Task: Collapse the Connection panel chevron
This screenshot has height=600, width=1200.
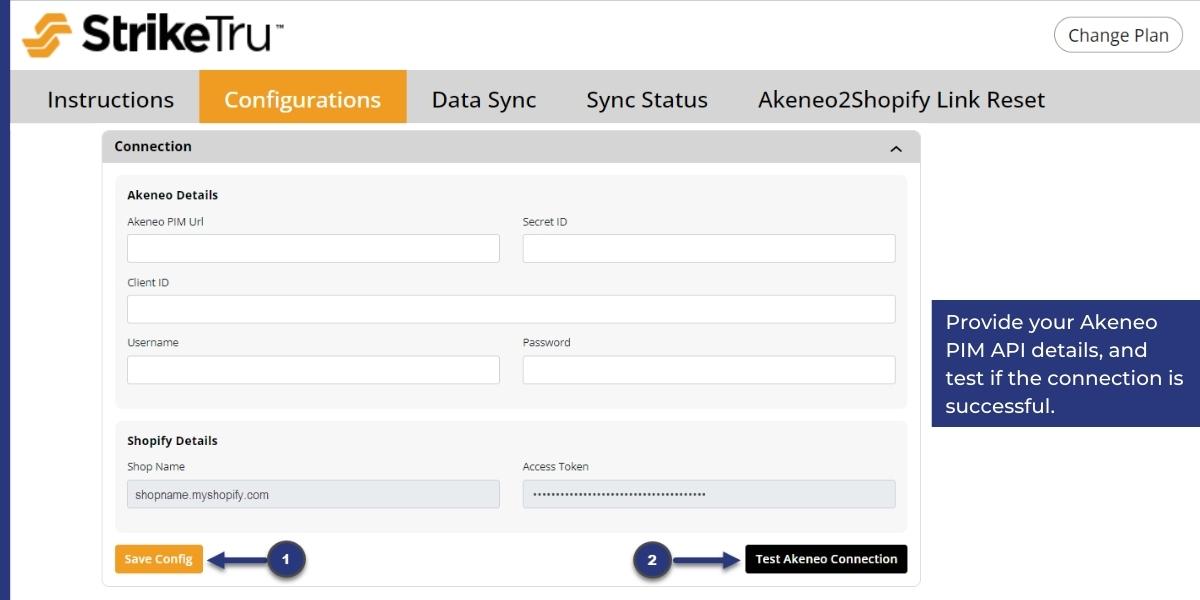Action: pyautogui.click(x=896, y=148)
